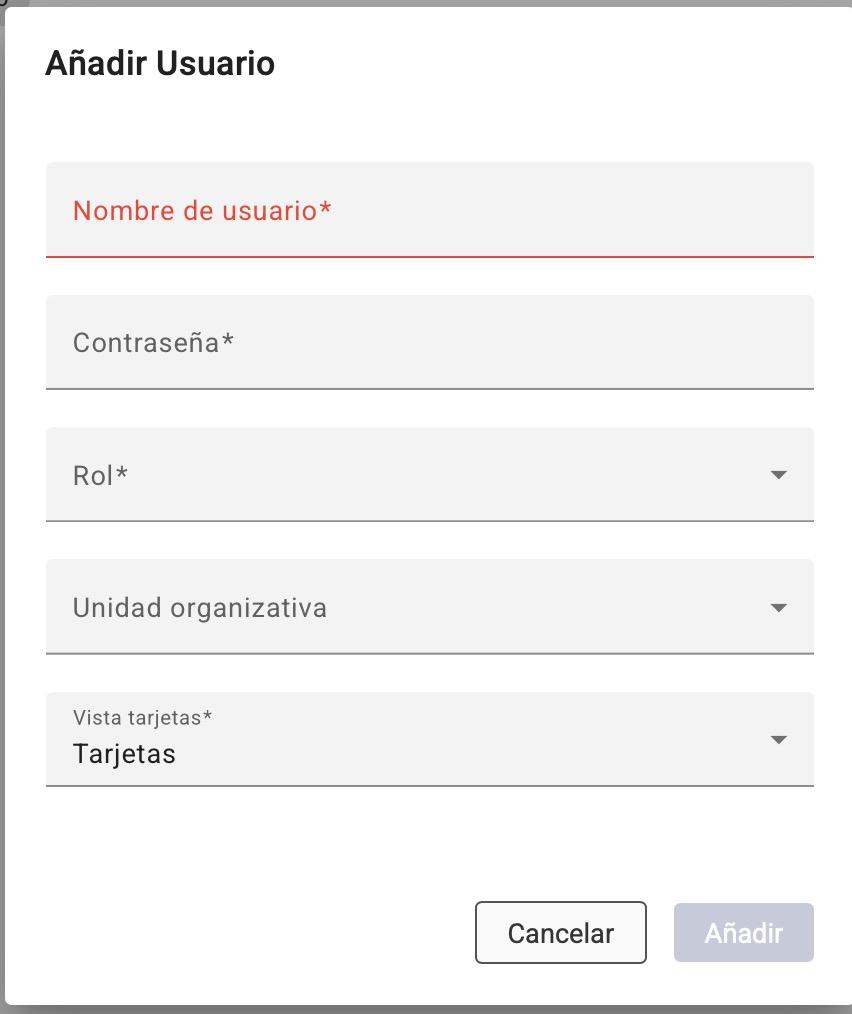Screen dimensions: 852x1014
Task: Click the small Vista tarjetas* caption
Action: coord(143,718)
